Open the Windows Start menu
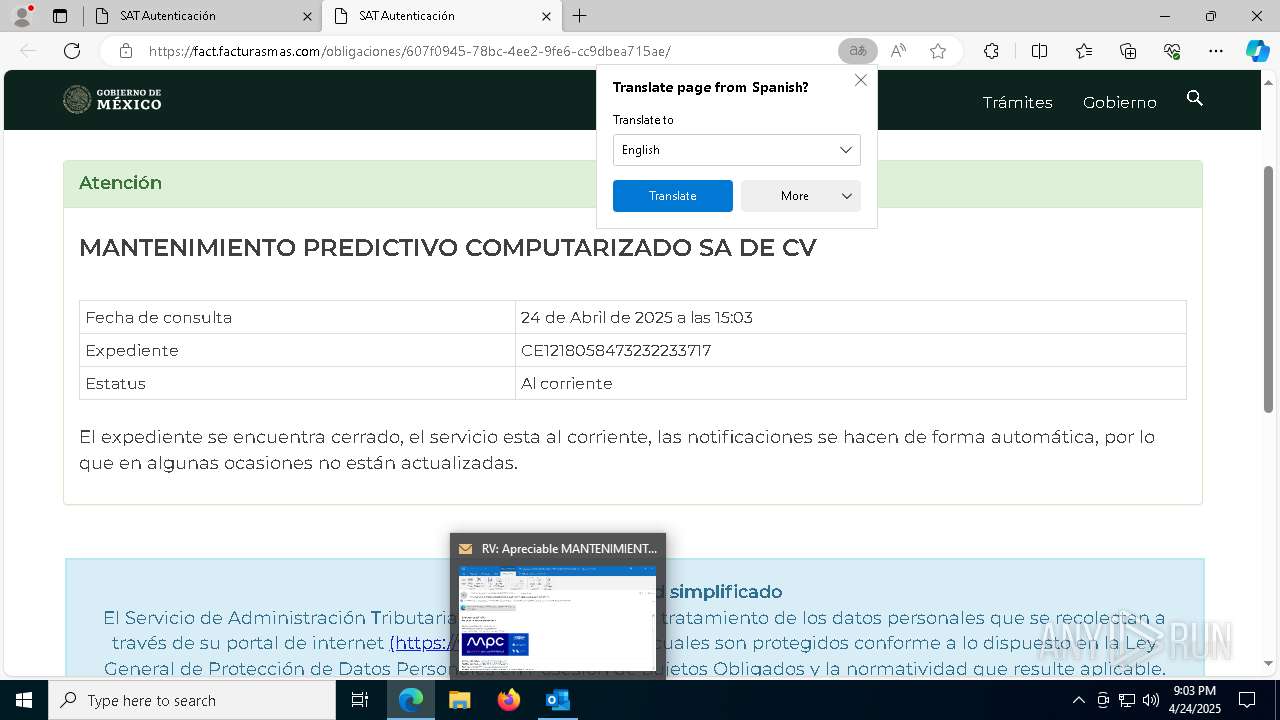Image resolution: width=1280 pixels, height=720 pixels. [x=24, y=700]
